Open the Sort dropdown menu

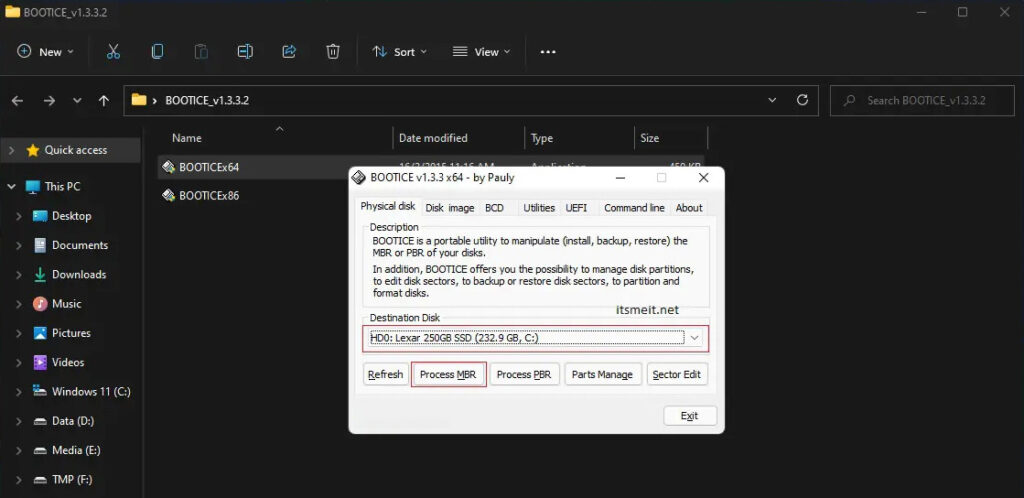click(x=399, y=51)
